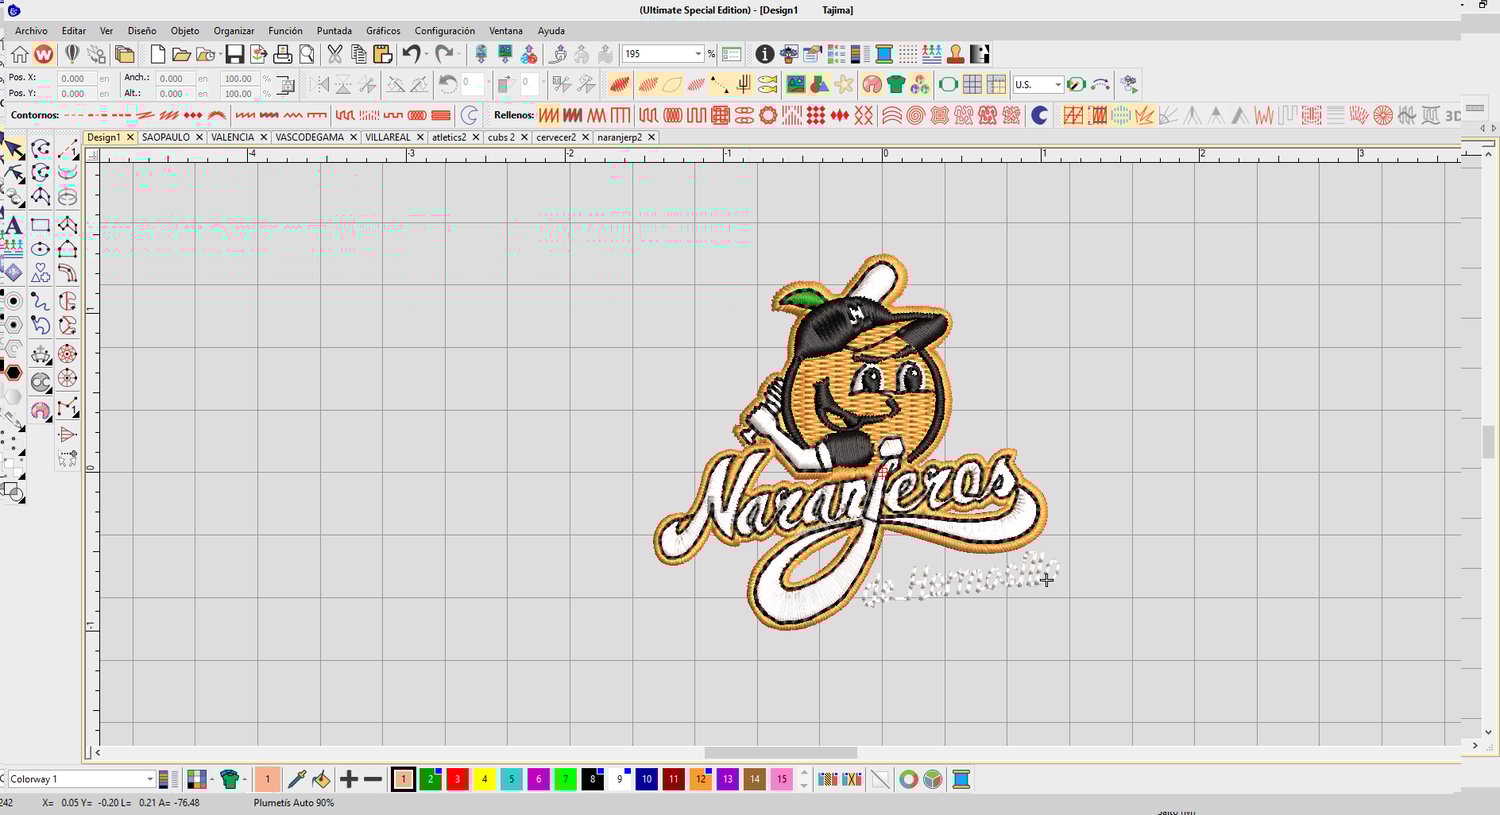Choose the Rectangle shape tool
Image resolution: width=1500 pixels, height=815 pixels.
41,225
